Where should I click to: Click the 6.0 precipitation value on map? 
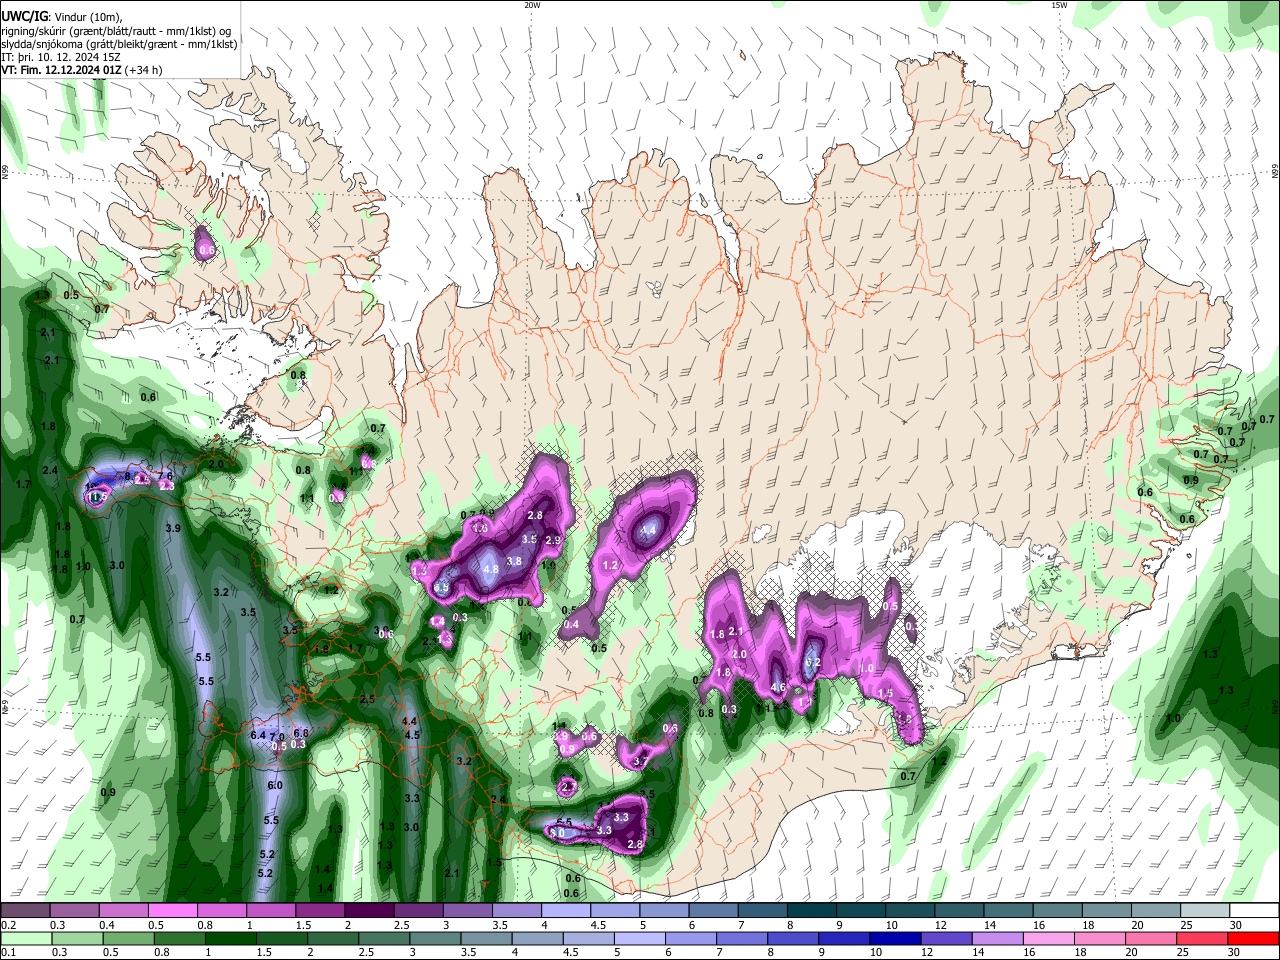(x=275, y=786)
